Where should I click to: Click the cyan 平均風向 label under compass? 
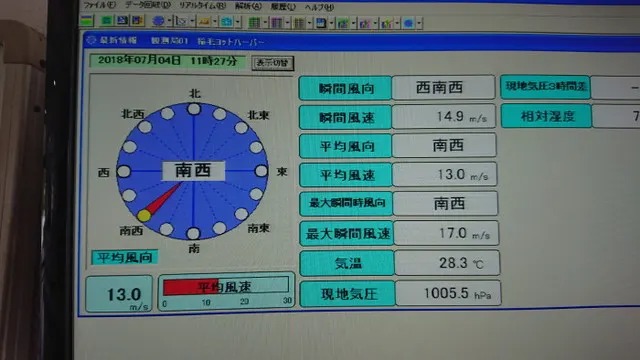coord(124,258)
